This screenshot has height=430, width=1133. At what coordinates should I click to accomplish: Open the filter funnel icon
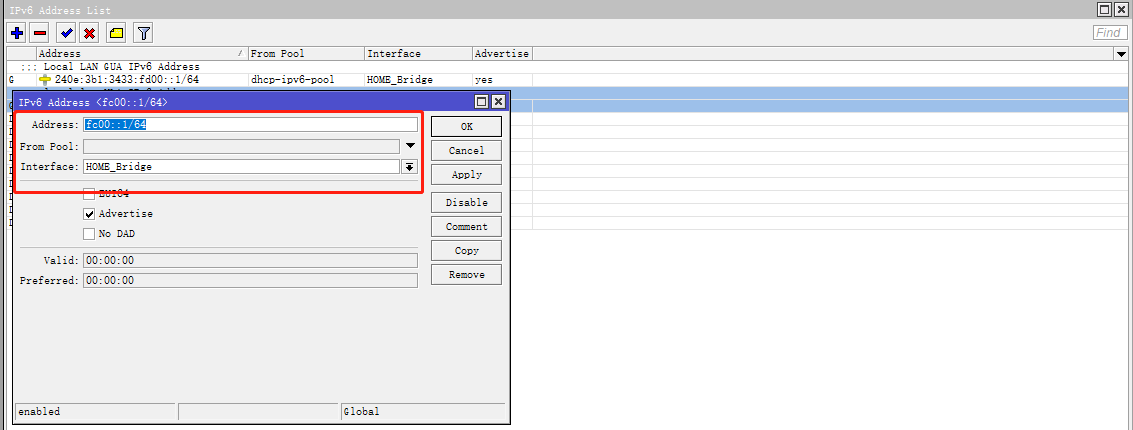tap(144, 33)
